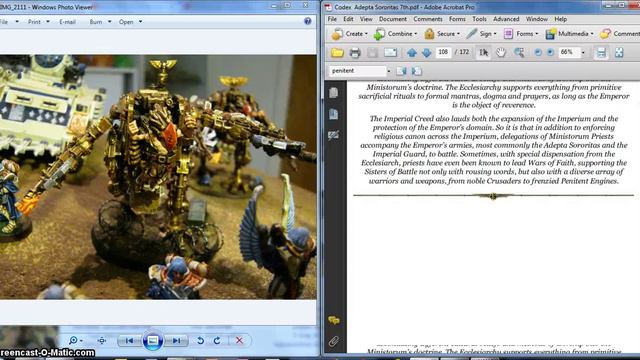Open the Acrobat Tools menu
Screen dimensions: 640x360
point(479,19)
